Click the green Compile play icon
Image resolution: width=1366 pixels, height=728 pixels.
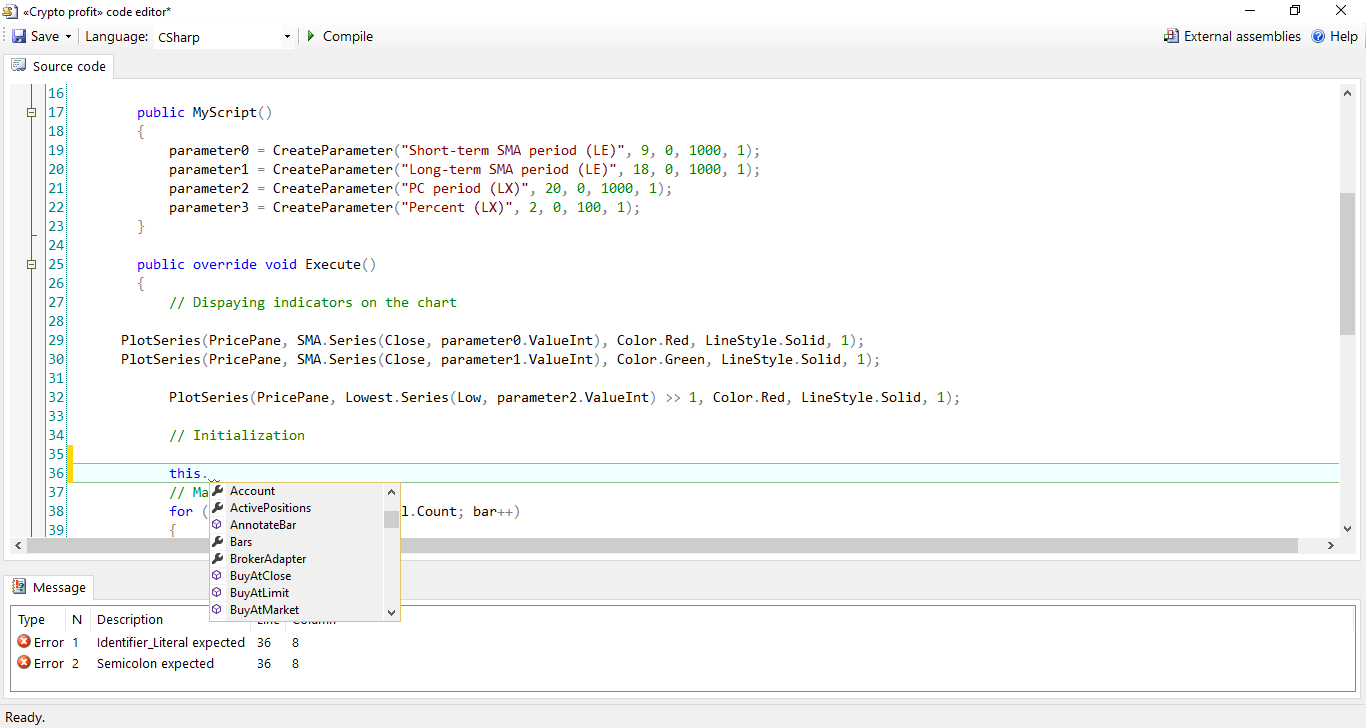(x=311, y=36)
